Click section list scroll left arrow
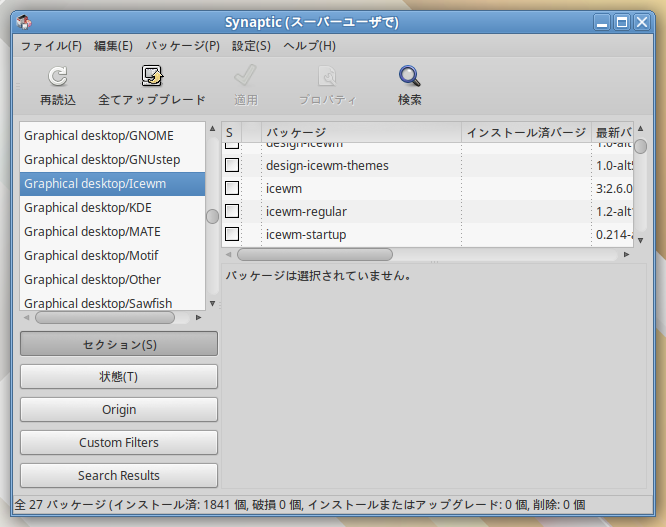666x527 pixels. tap(26, 318)
